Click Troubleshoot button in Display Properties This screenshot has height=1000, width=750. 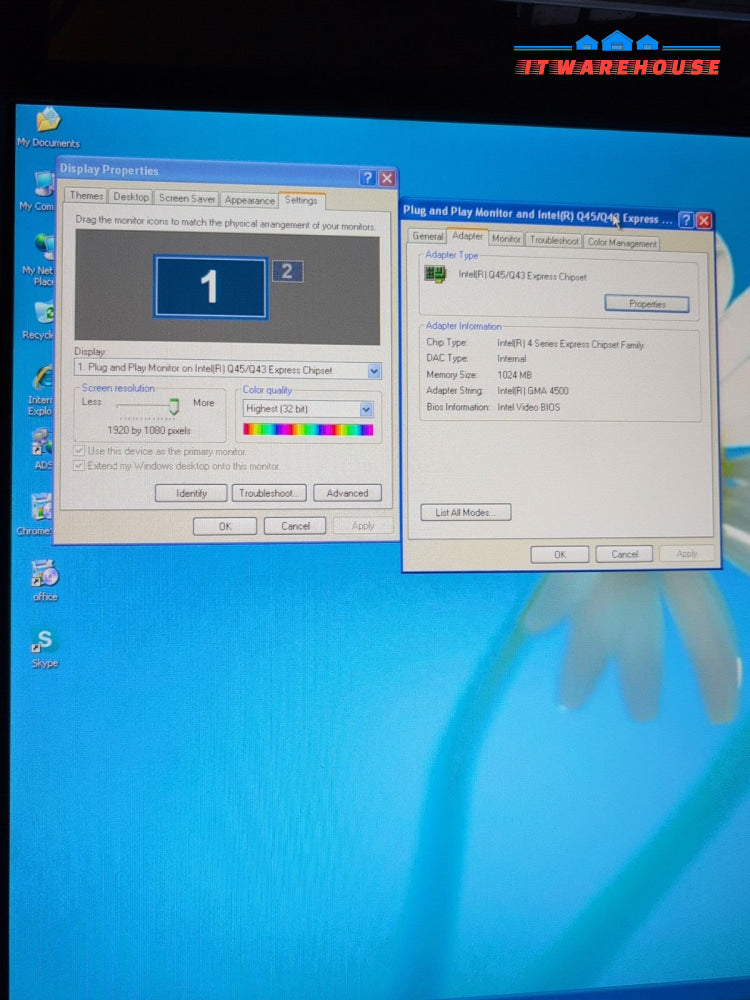(x=269, y=493)
